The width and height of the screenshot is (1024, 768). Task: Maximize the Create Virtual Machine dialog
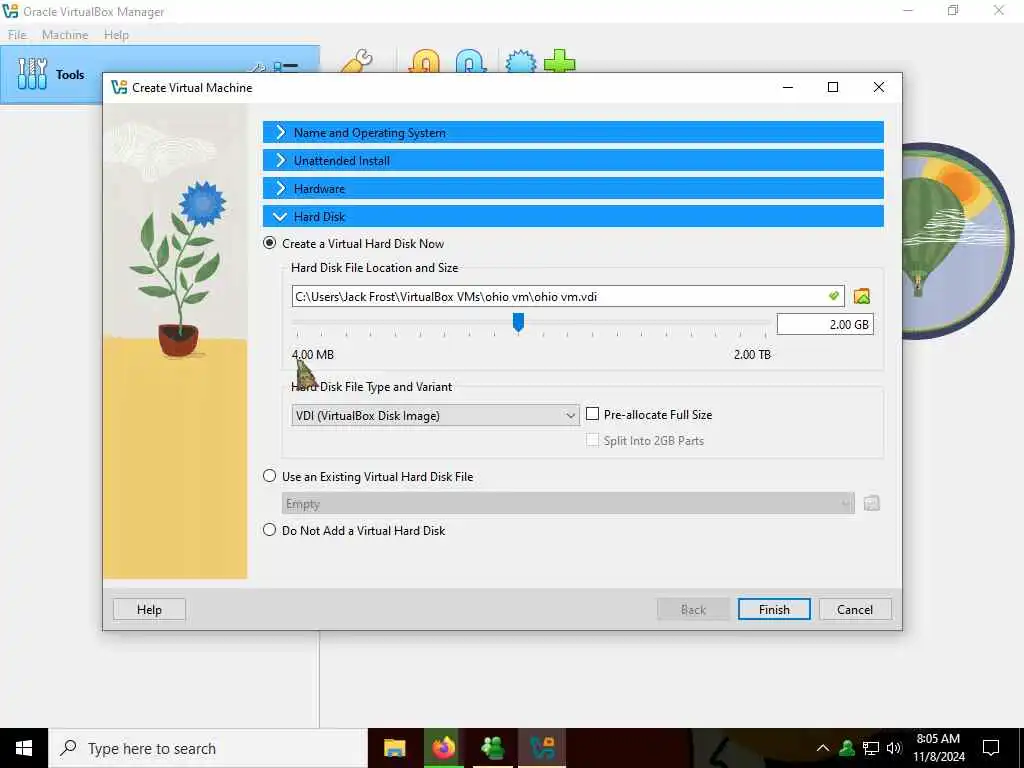click(x=833, y=87)
